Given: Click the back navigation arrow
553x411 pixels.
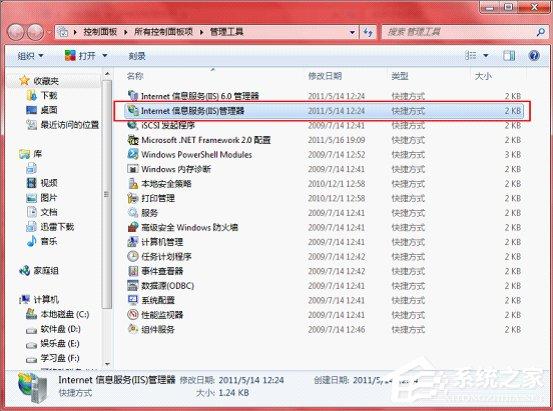Looking at the screenshot, I should (16, 32).
